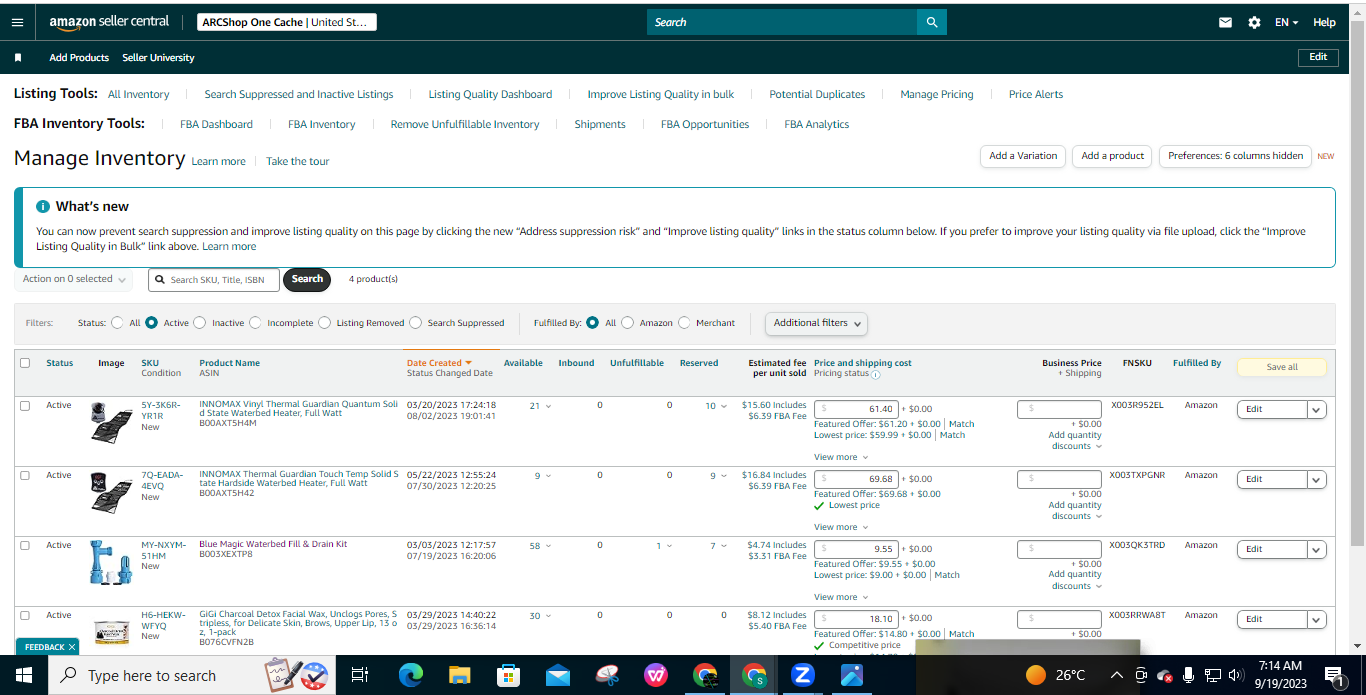Open Task View on the taskbar
This screenshot has height=695, width=1366.
point(360,676)
